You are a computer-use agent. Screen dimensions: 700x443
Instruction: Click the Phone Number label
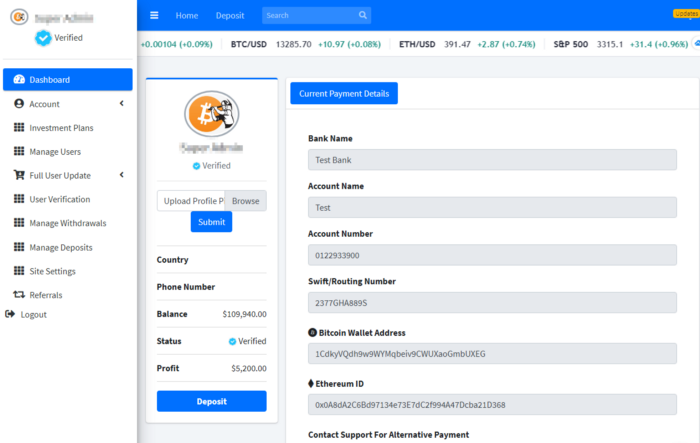[186, 287]
